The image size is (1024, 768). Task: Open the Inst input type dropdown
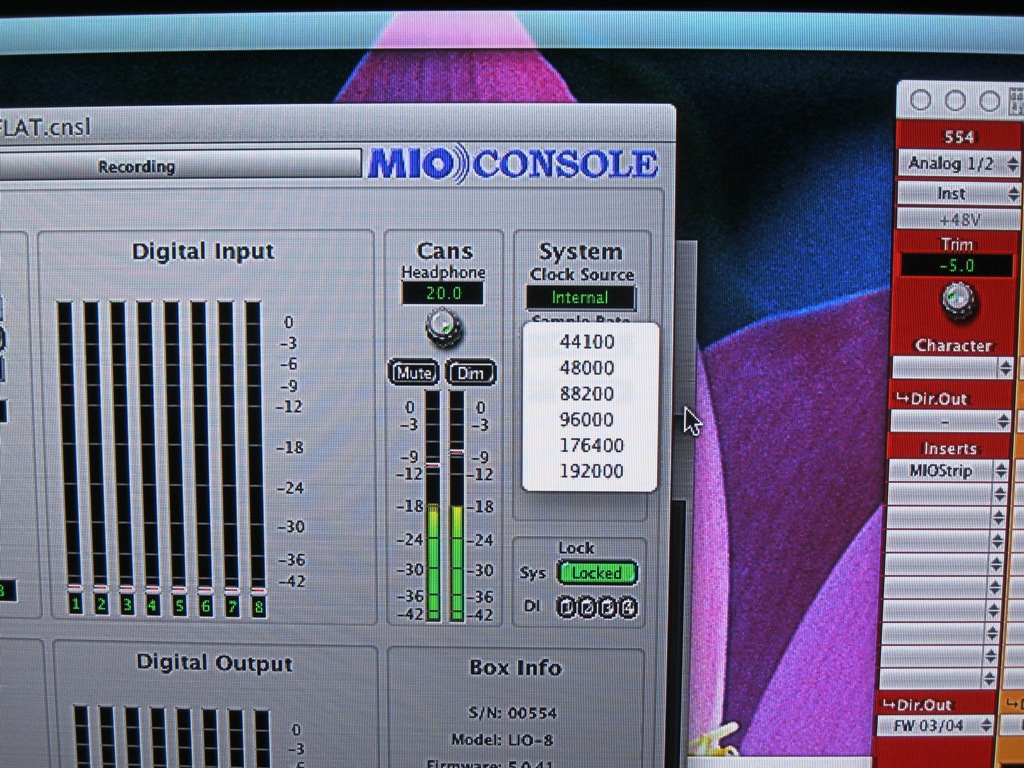coord(959,193)
